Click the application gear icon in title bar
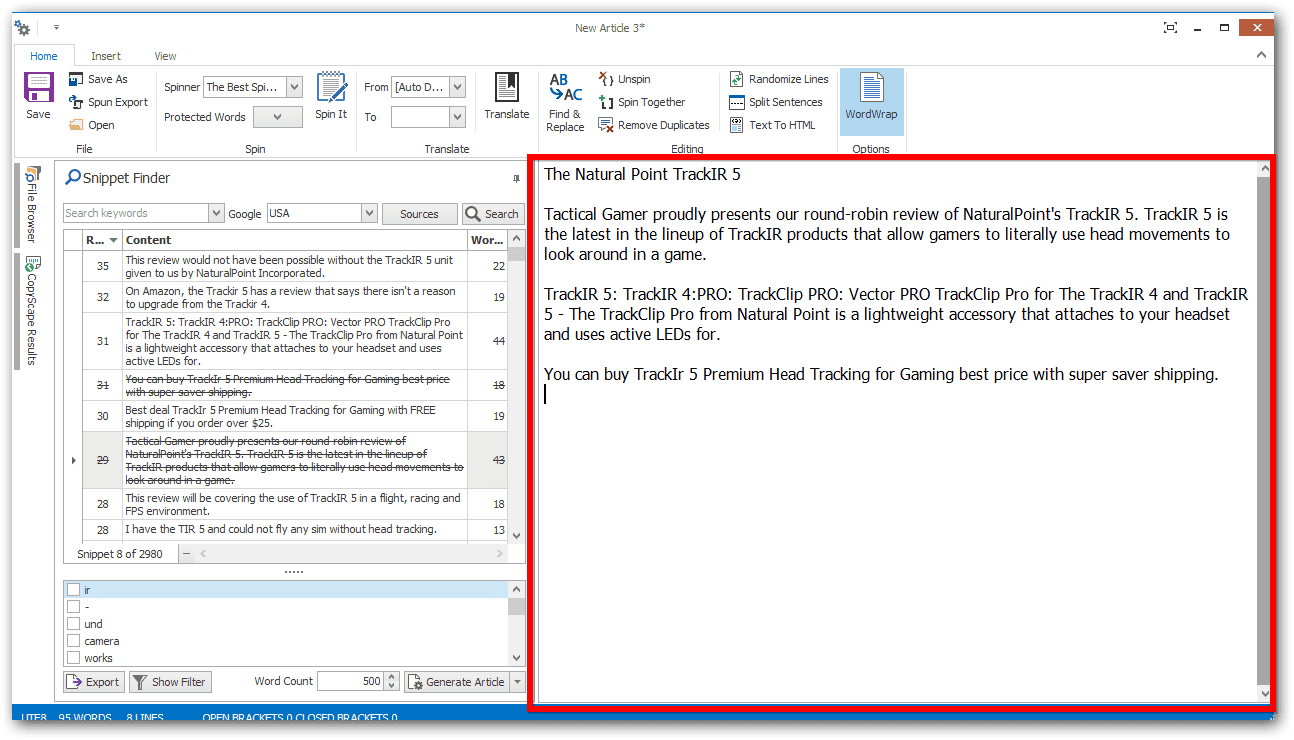 (23, 28)
